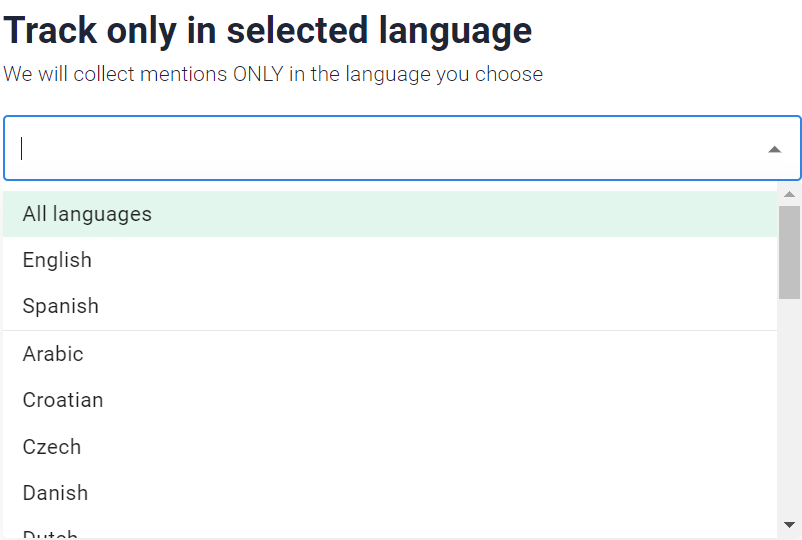Click the description text under the heading
Image resolution: width=802 pixels, height=540 pixels.
(x=273, y=74)
